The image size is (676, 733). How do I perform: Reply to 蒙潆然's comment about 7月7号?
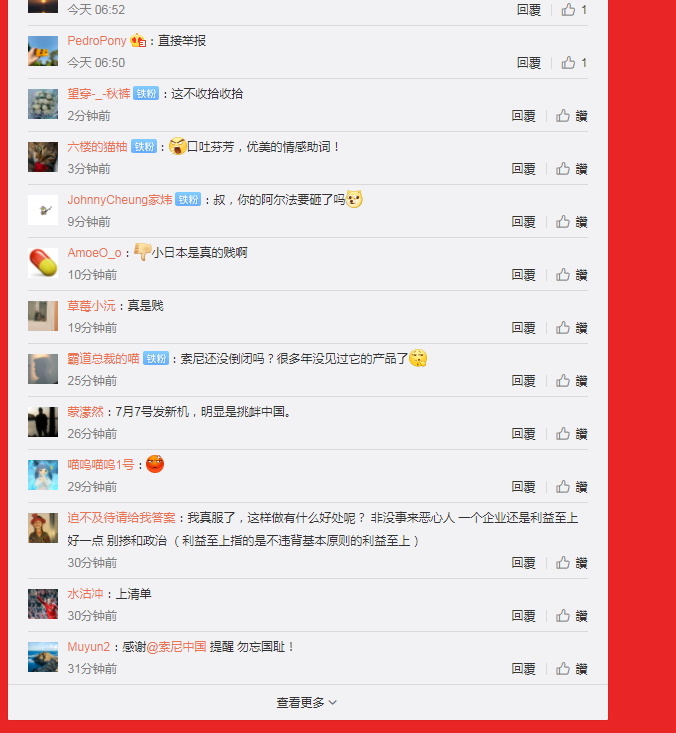pyautogui.click(x=523, y=433)
